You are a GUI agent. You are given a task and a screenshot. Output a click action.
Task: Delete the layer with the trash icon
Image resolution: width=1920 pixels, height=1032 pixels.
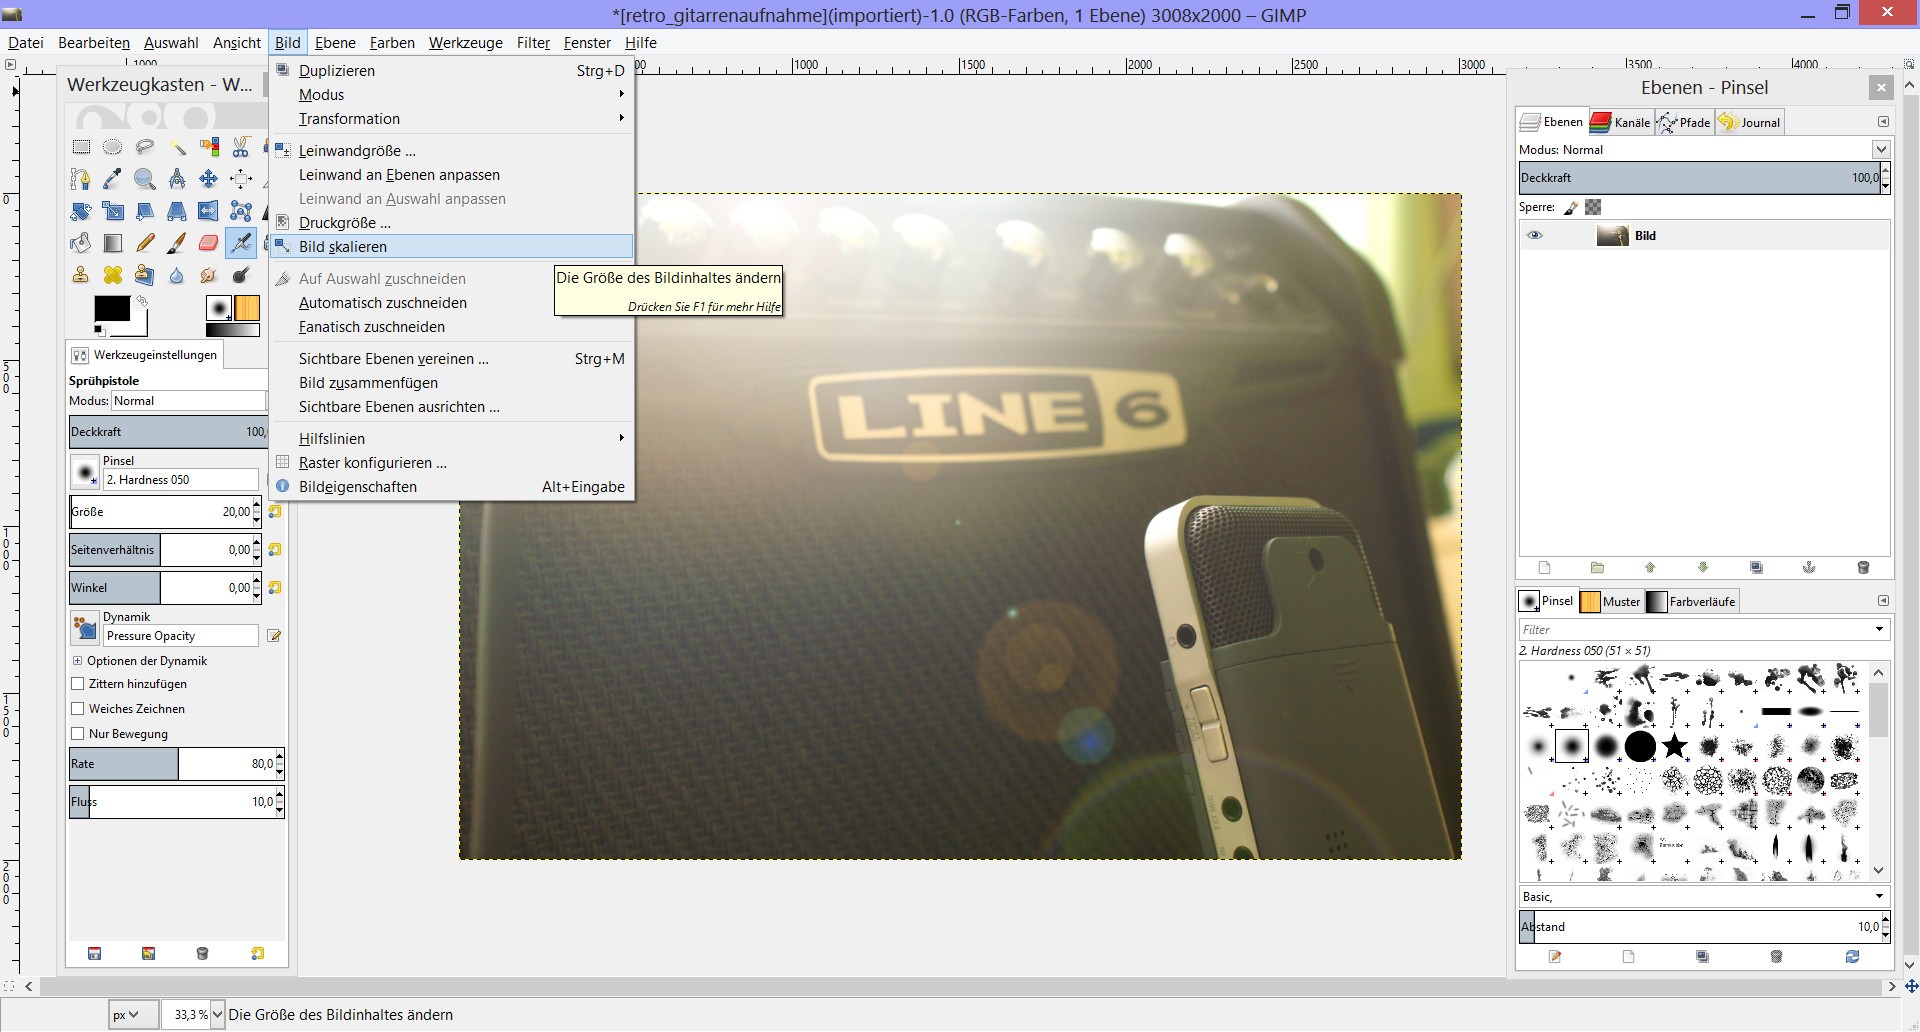pos(1863,568)
